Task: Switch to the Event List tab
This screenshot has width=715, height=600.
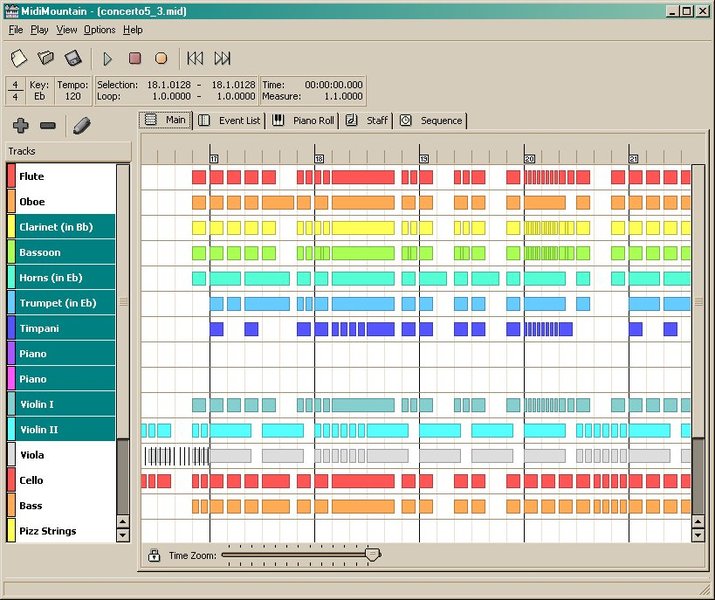Action: [229, 120]
